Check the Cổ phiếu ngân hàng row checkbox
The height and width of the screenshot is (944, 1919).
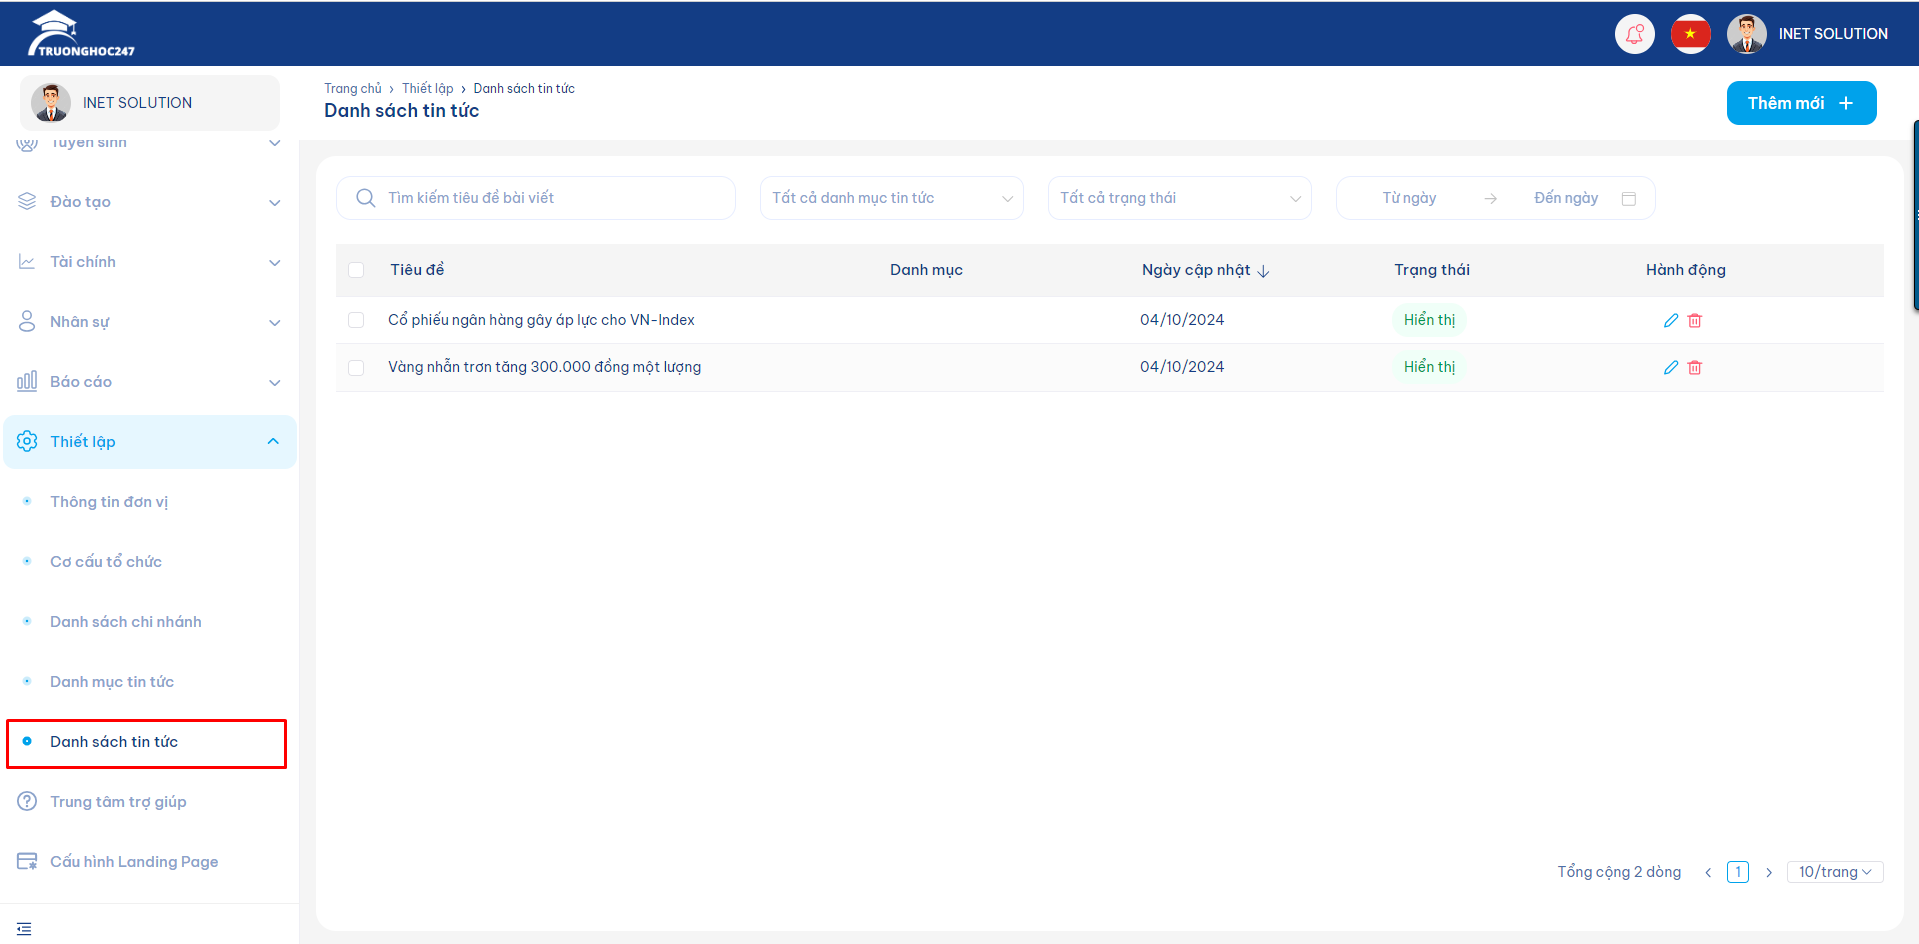pos(356,320)
